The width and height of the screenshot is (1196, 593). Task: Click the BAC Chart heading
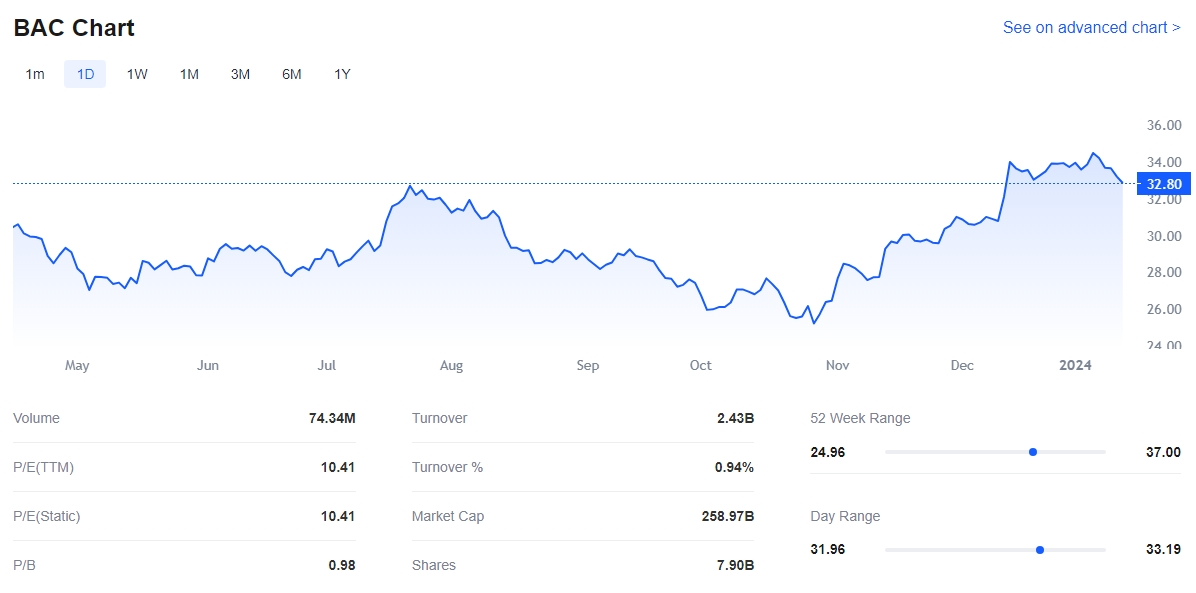(x=74, y=28)
